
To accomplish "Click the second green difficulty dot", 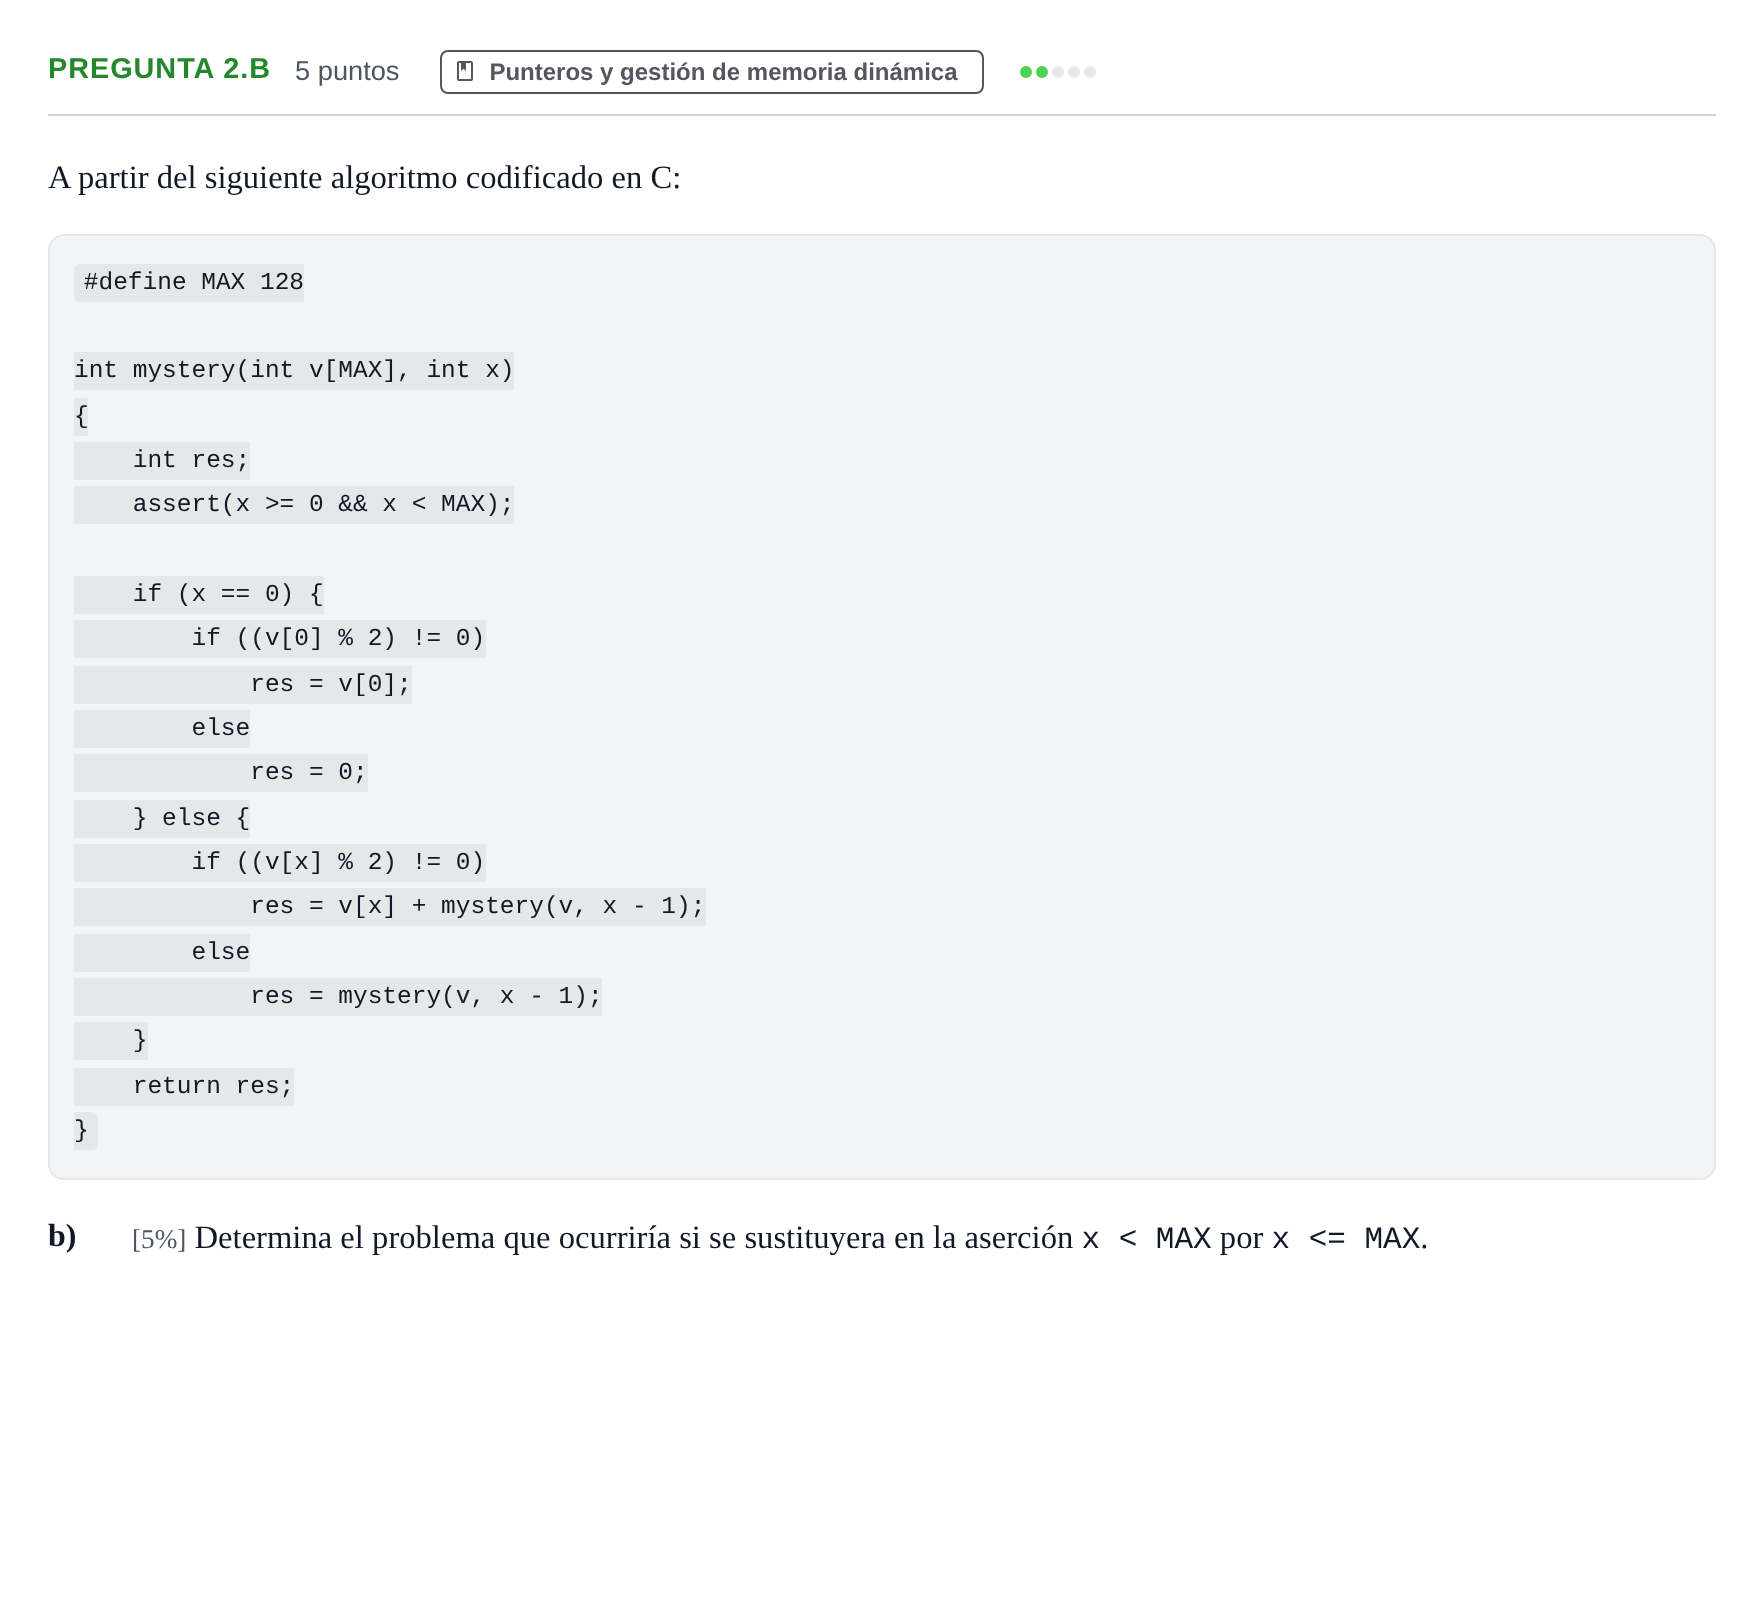I will (x=1042, y=72).
